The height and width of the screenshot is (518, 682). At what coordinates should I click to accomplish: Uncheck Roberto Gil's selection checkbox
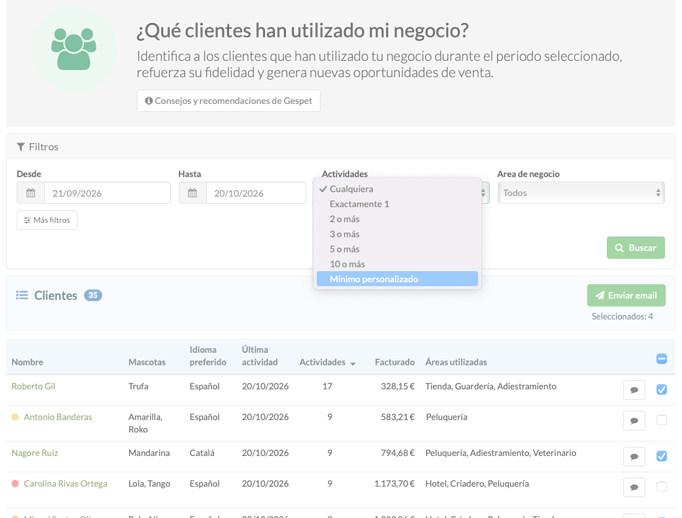(x=662, y=389)
